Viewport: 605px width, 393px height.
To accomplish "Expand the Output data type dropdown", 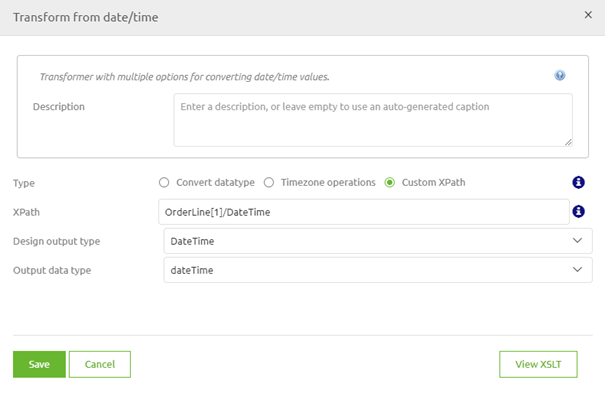I will coord(378,270).
